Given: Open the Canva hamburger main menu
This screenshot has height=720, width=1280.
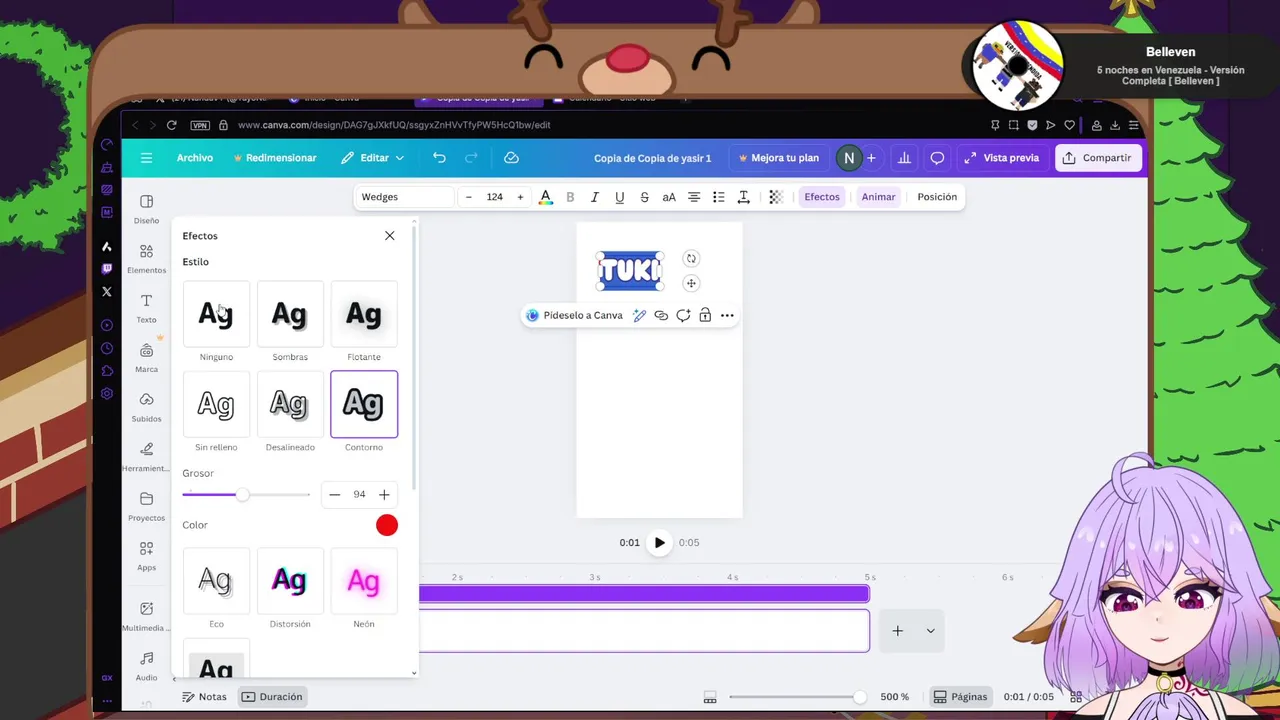Looking at the screenshot, I should (146, 158).
